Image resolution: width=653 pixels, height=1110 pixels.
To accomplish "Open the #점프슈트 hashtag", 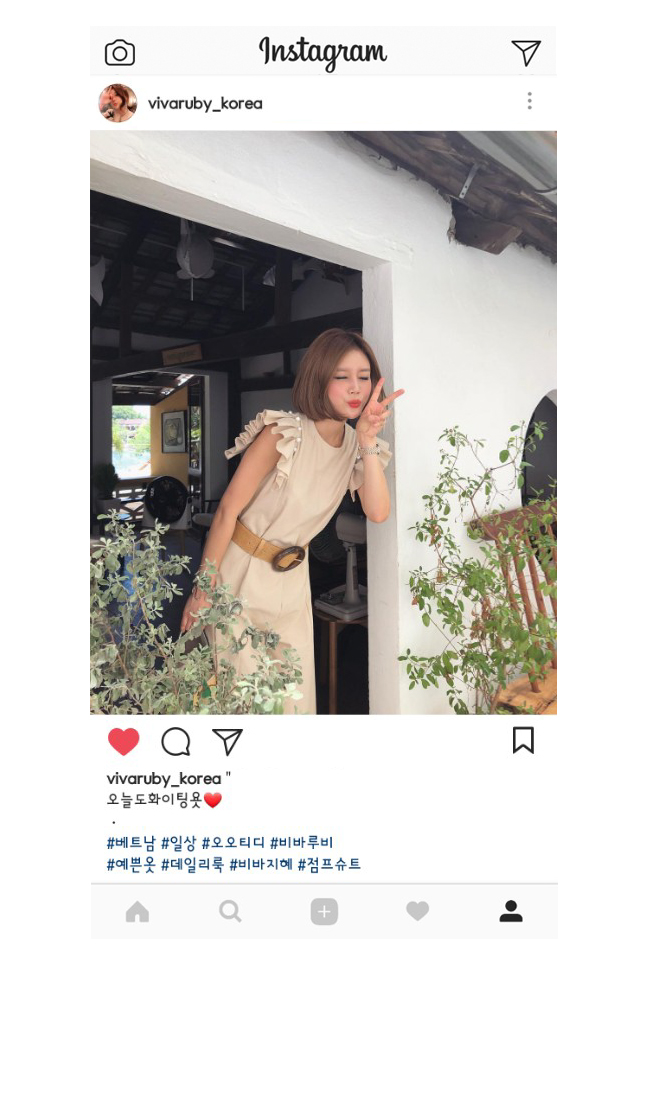I will point(329,864).
